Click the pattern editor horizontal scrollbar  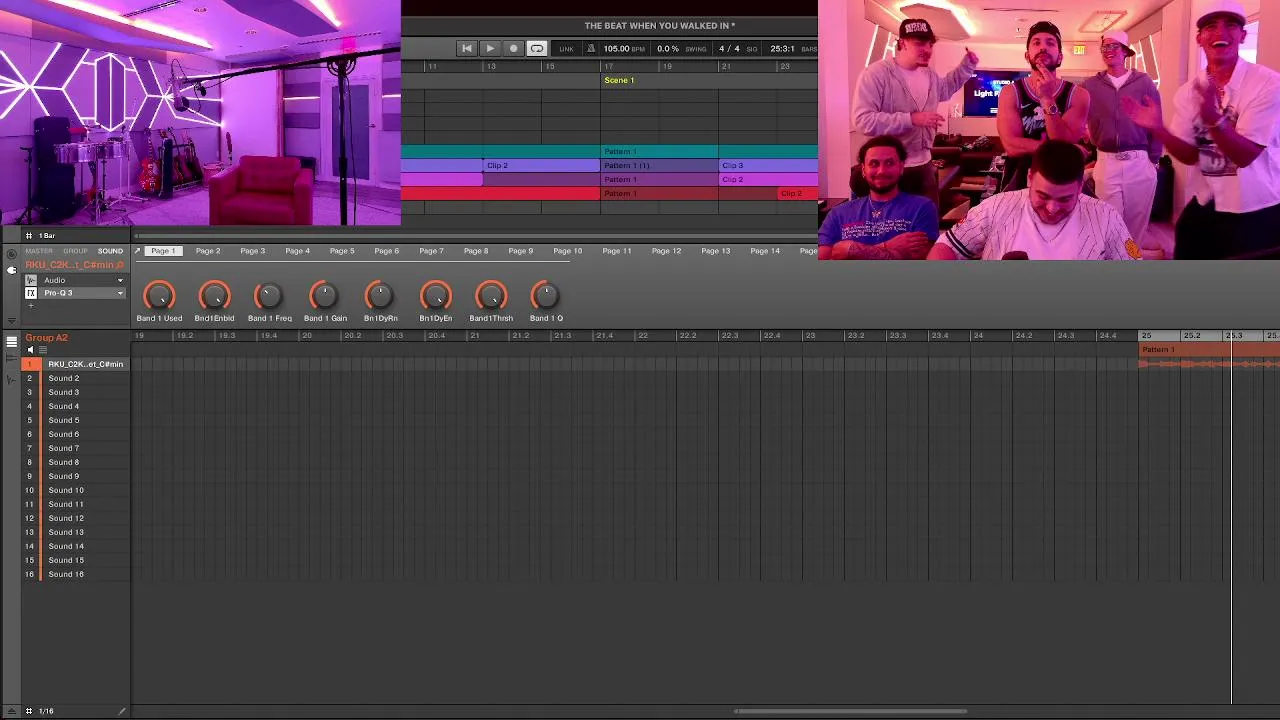pos(850,712)
